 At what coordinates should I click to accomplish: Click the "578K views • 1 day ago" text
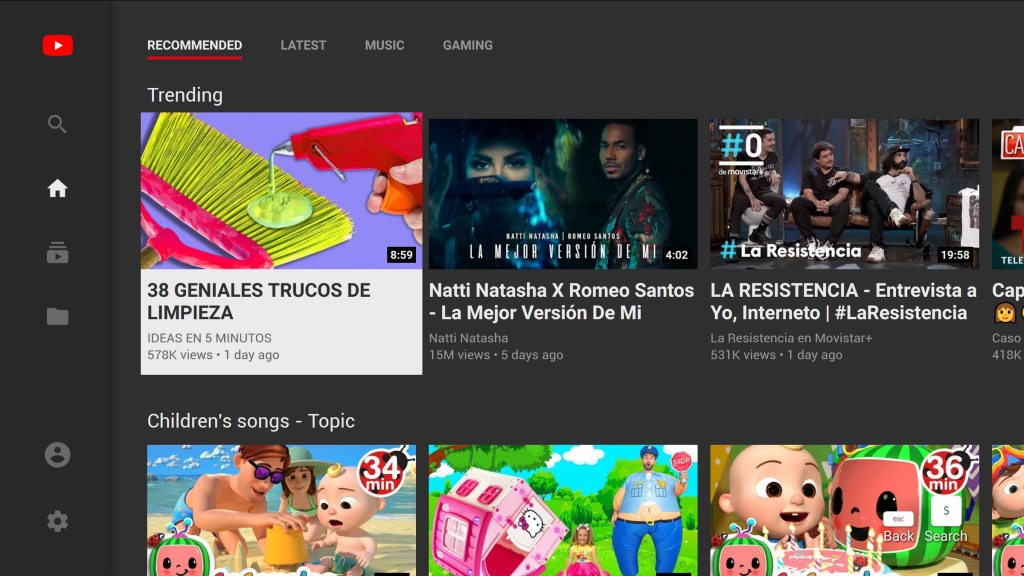pos(213,355)
